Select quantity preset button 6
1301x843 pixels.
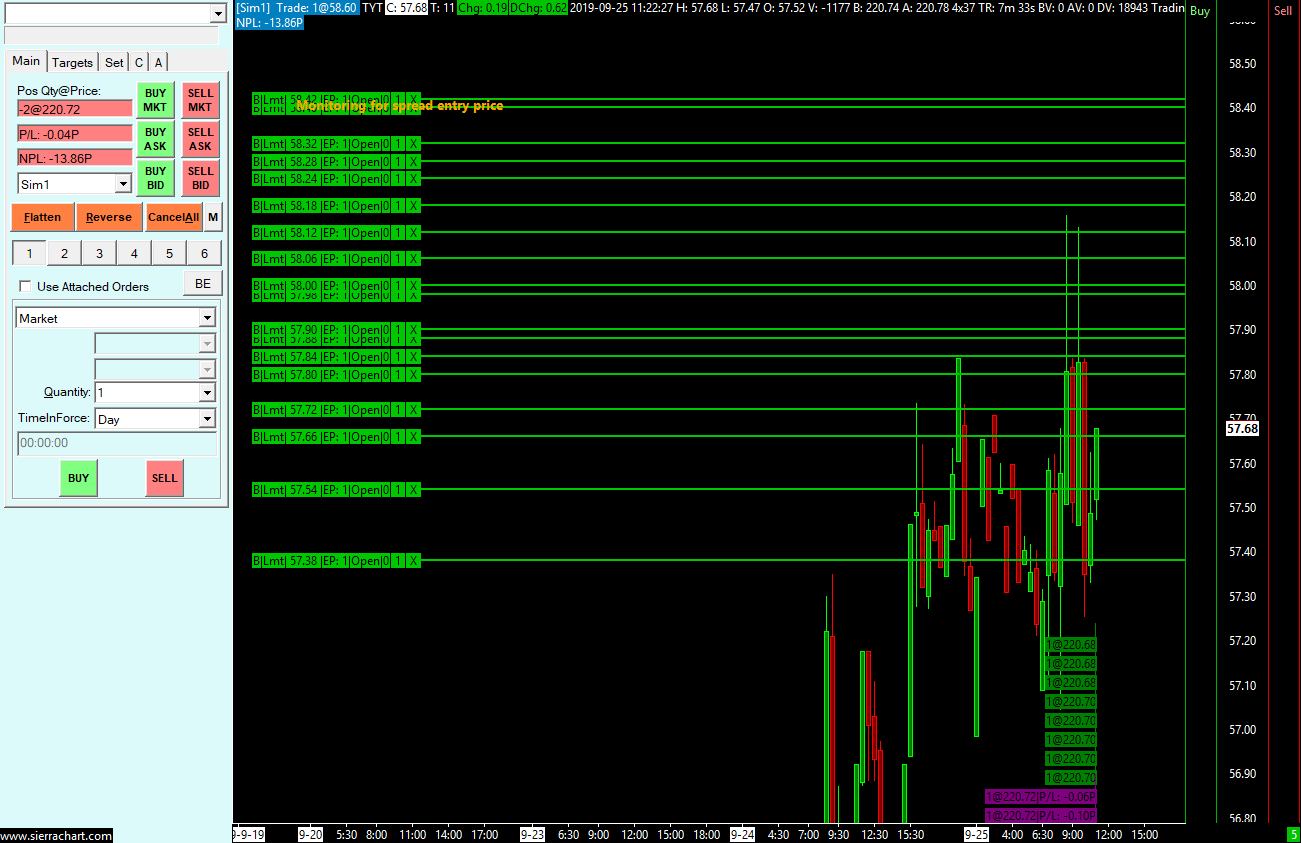204,254
